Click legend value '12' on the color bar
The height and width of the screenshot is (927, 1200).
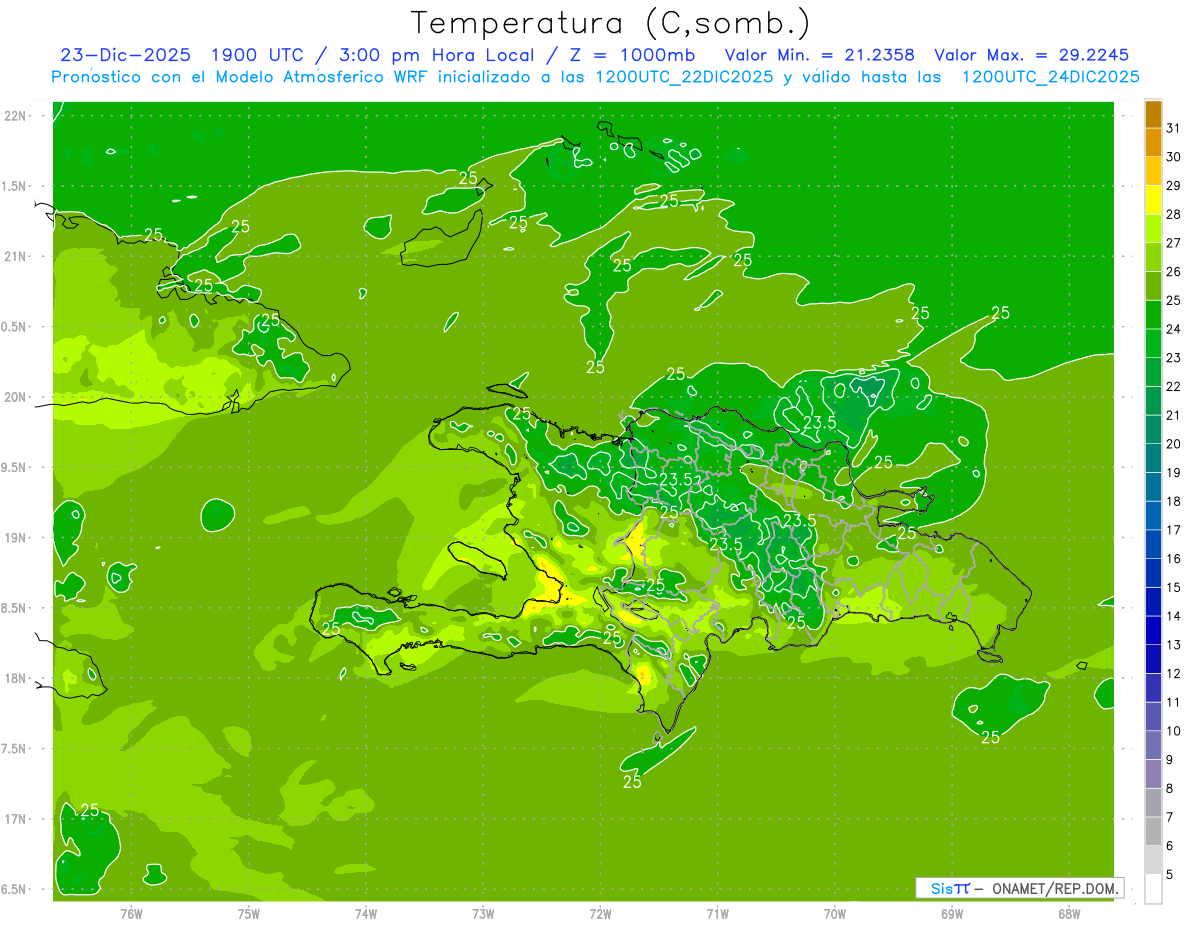1173,673
